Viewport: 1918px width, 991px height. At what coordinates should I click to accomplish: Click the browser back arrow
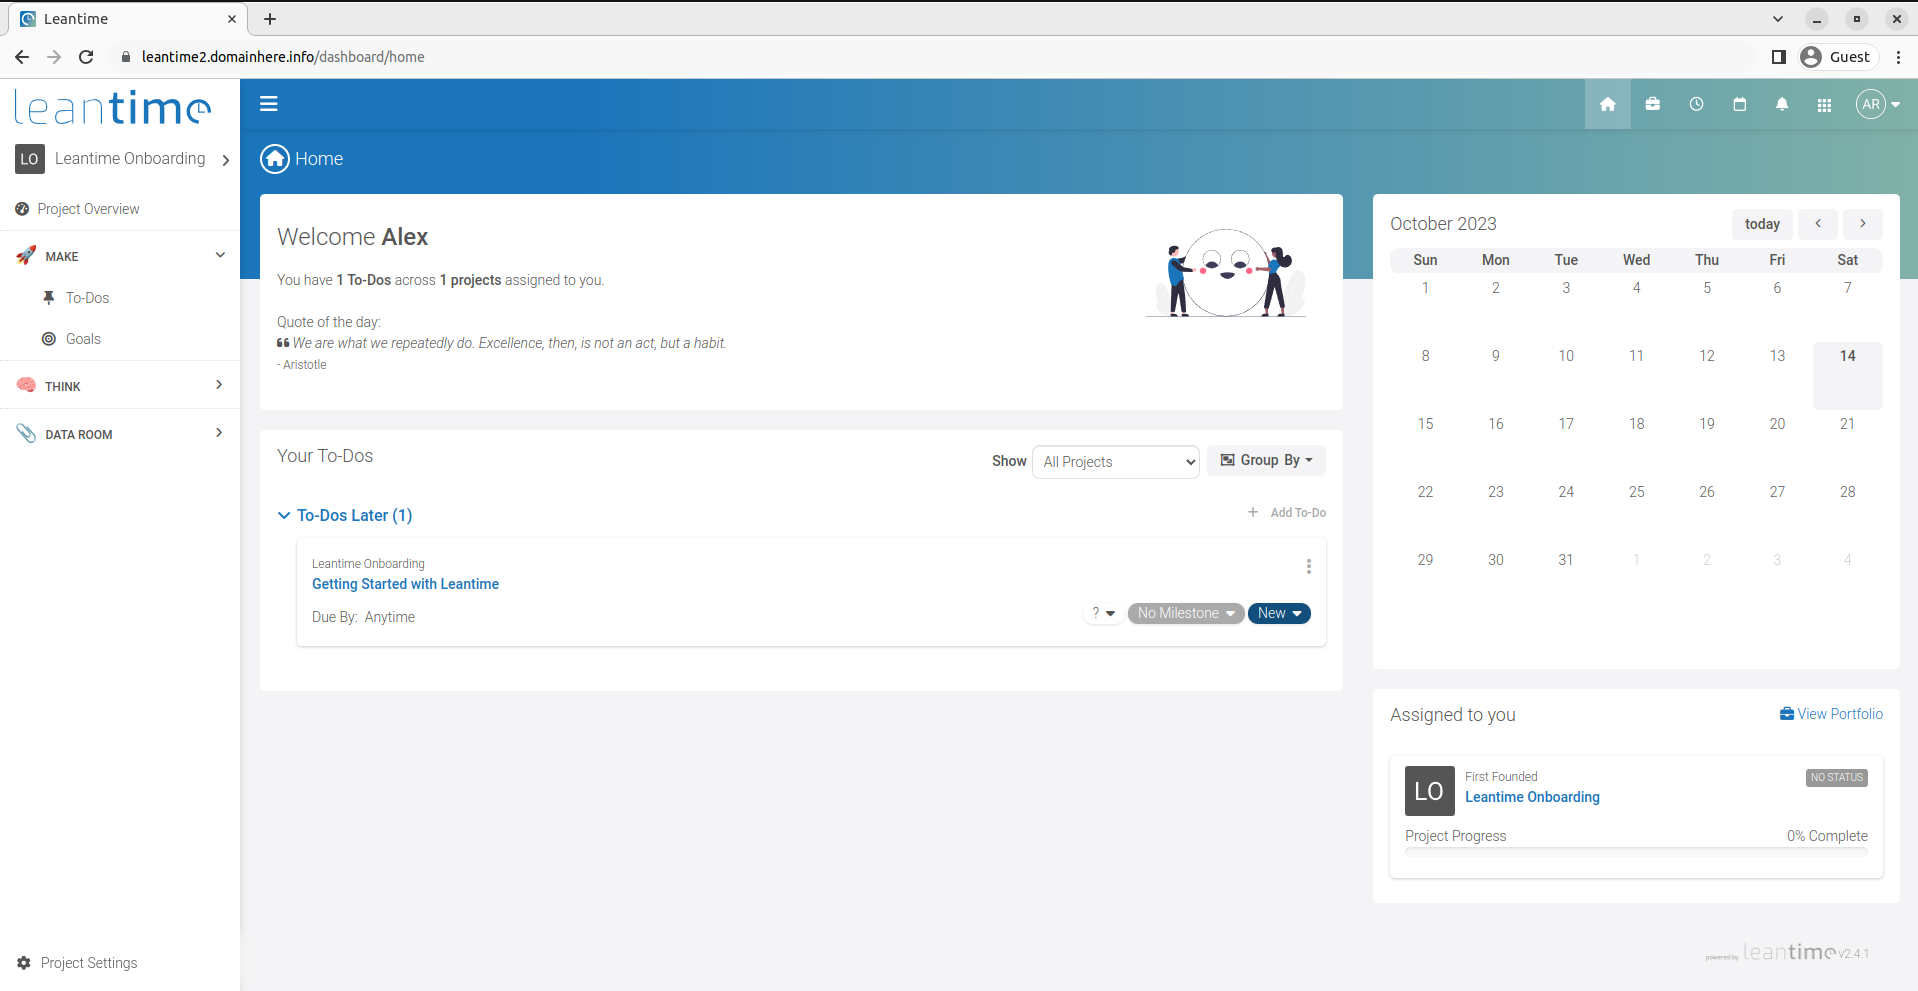21,57
